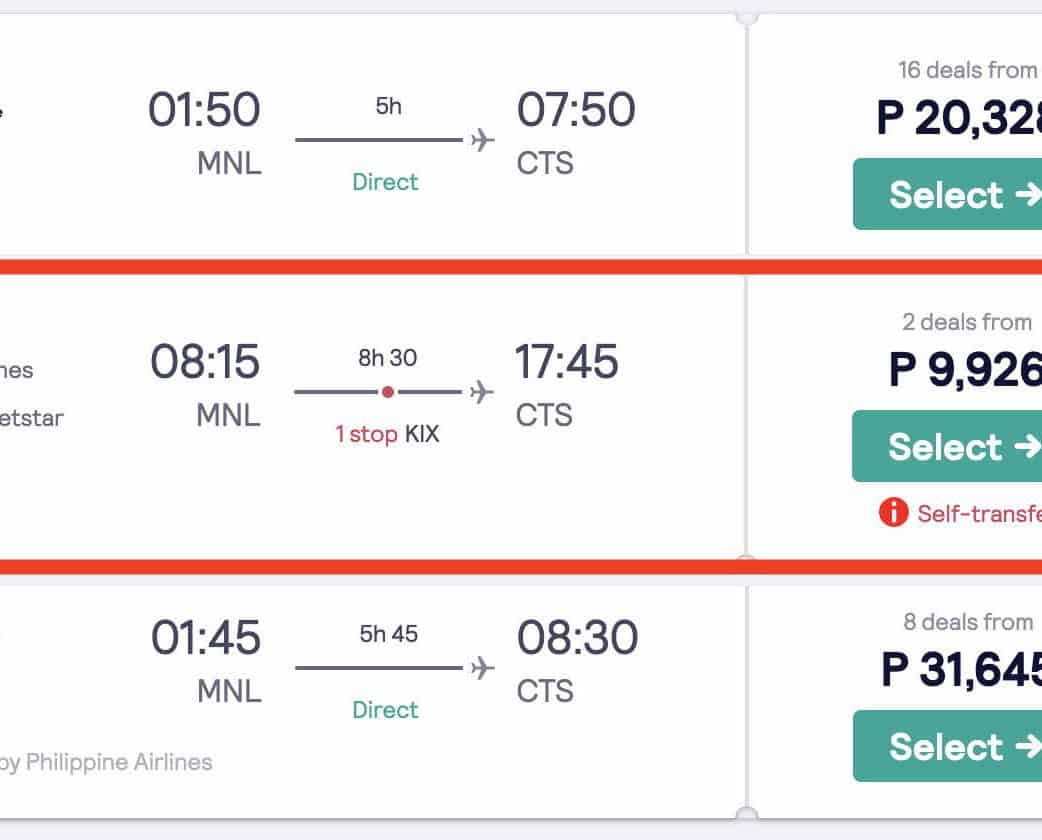Viewport: 1042px width, 840px height.
Task: Click the red stopover dot on the KIX route
Action: 388,392
